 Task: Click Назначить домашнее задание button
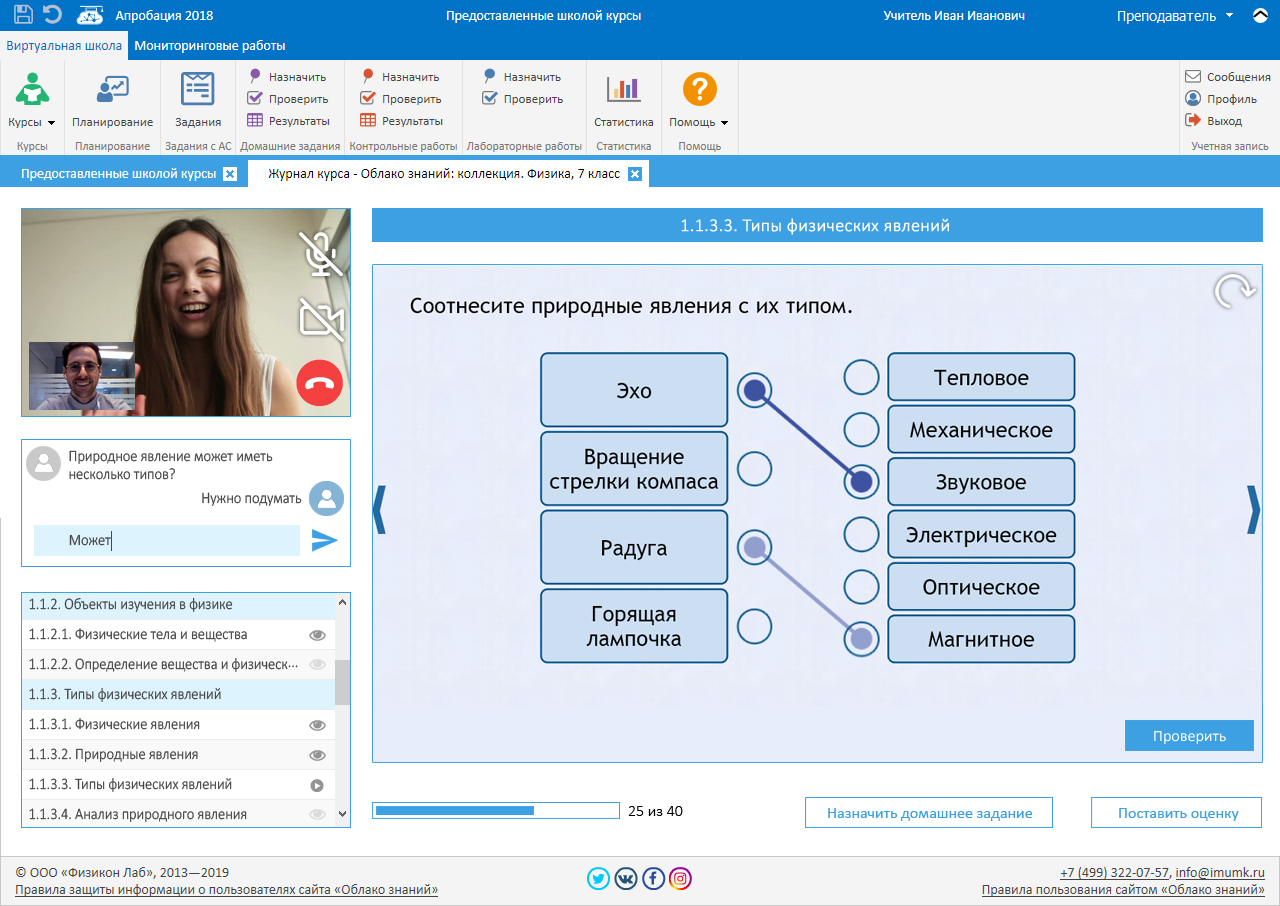tap(929, 813)
